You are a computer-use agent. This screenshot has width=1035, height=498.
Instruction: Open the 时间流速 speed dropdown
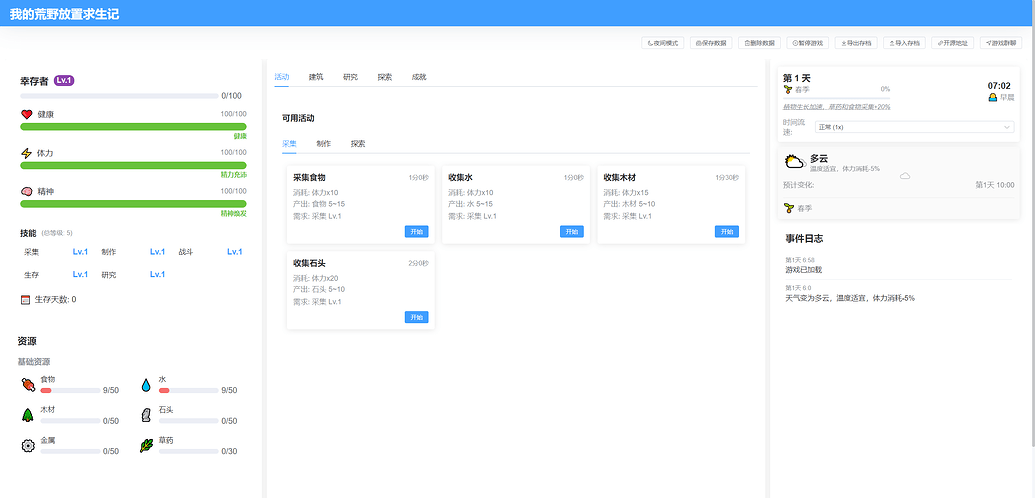click(x=914, y=127)
